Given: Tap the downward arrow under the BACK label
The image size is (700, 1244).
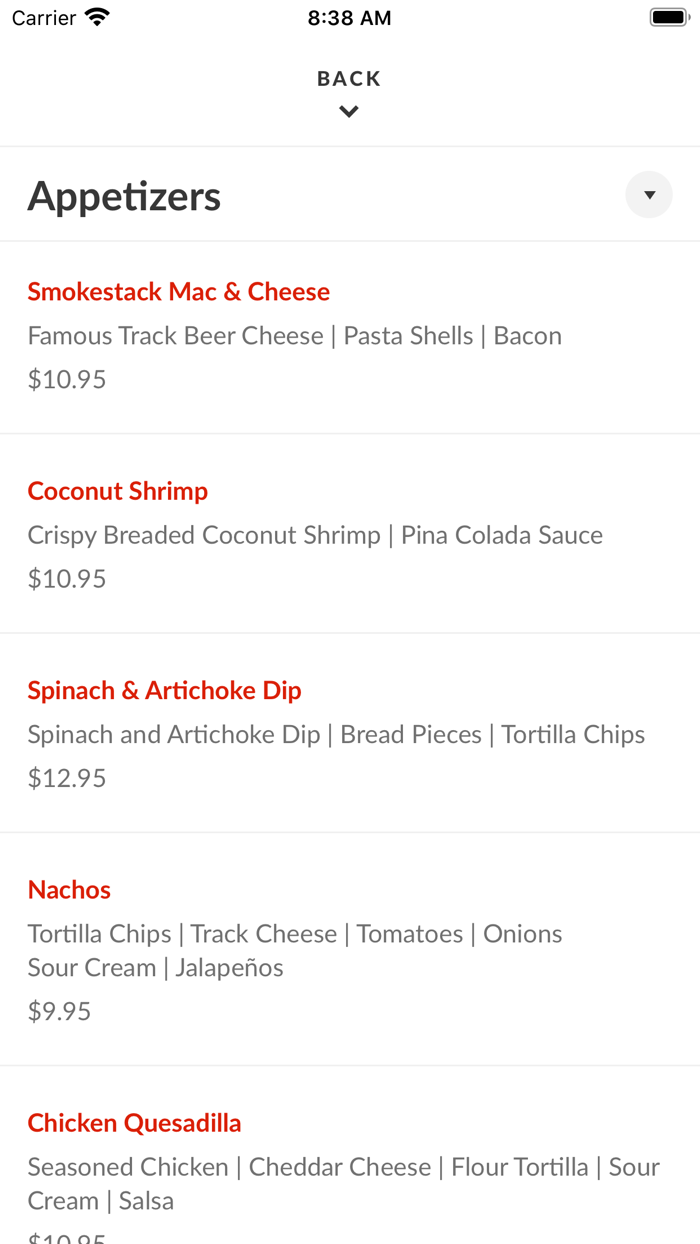Looking at the screenshot, I should tap(348, 111).
